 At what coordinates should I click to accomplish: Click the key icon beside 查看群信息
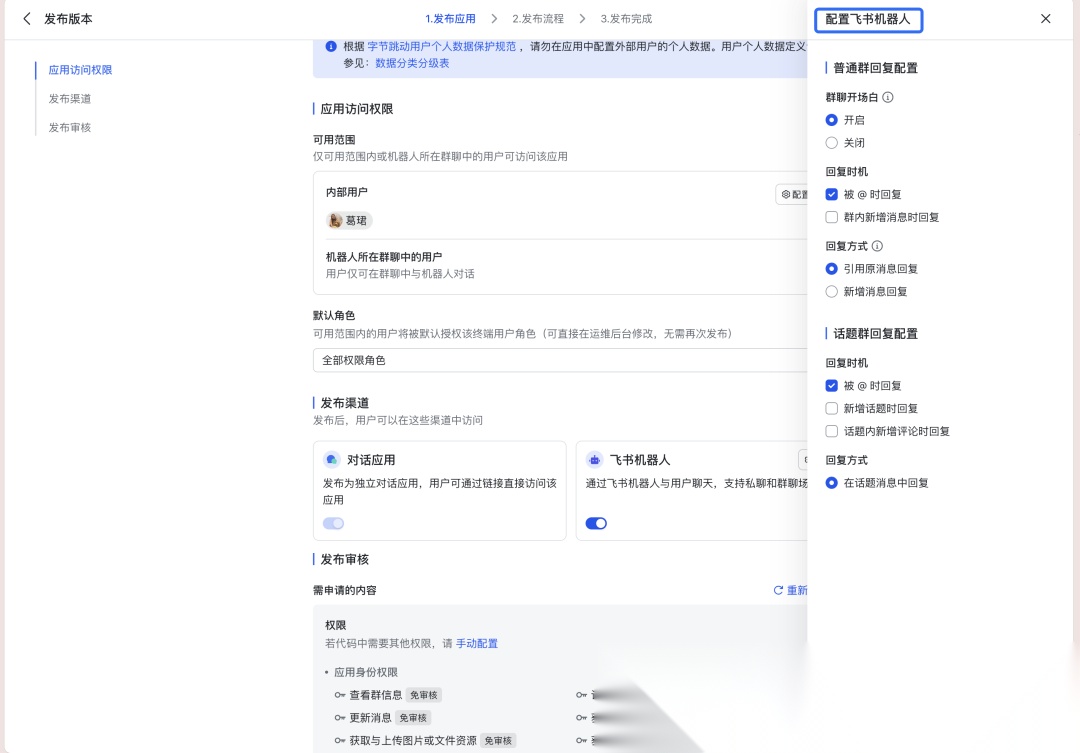click(340, 695)
